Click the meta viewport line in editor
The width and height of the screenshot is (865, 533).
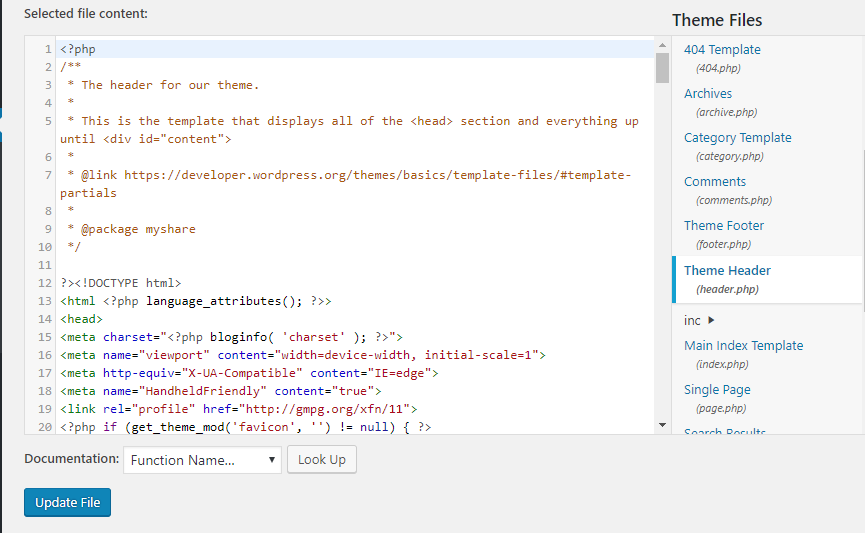[x=300, y=355]
